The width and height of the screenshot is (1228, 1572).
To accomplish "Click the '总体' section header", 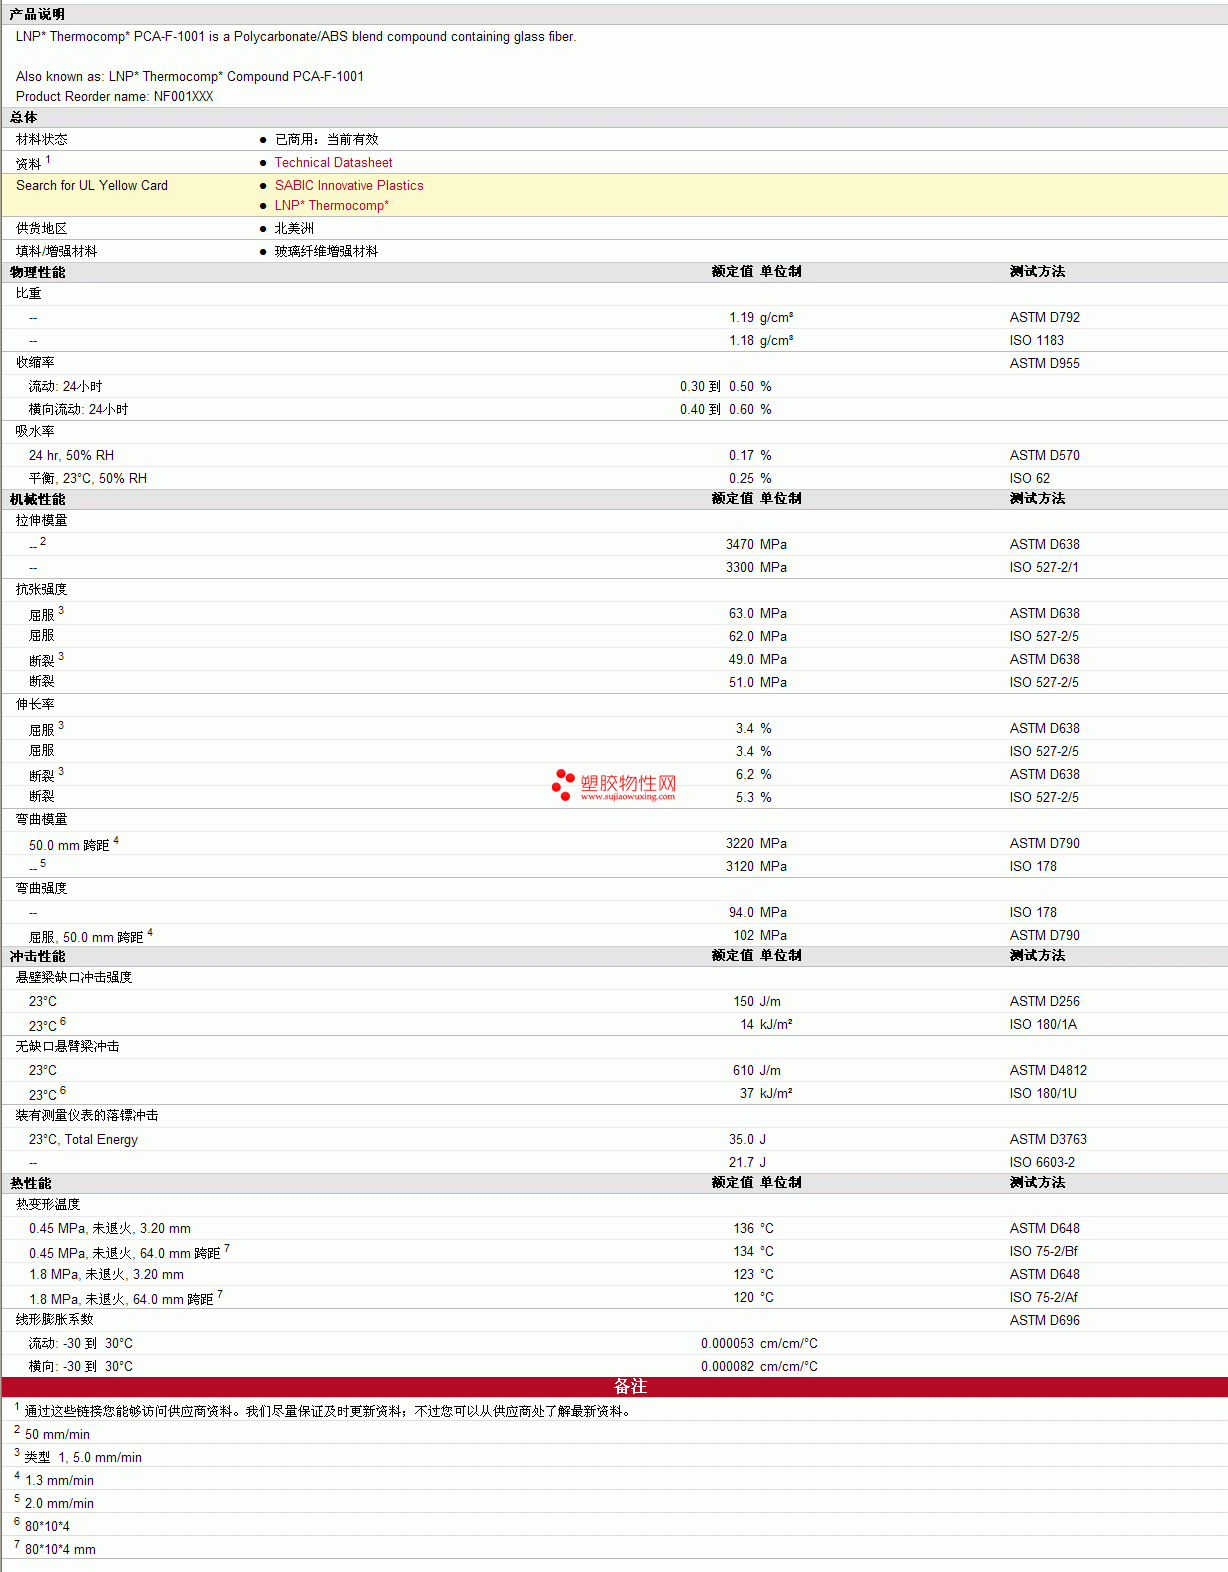I will pos(24,117).
